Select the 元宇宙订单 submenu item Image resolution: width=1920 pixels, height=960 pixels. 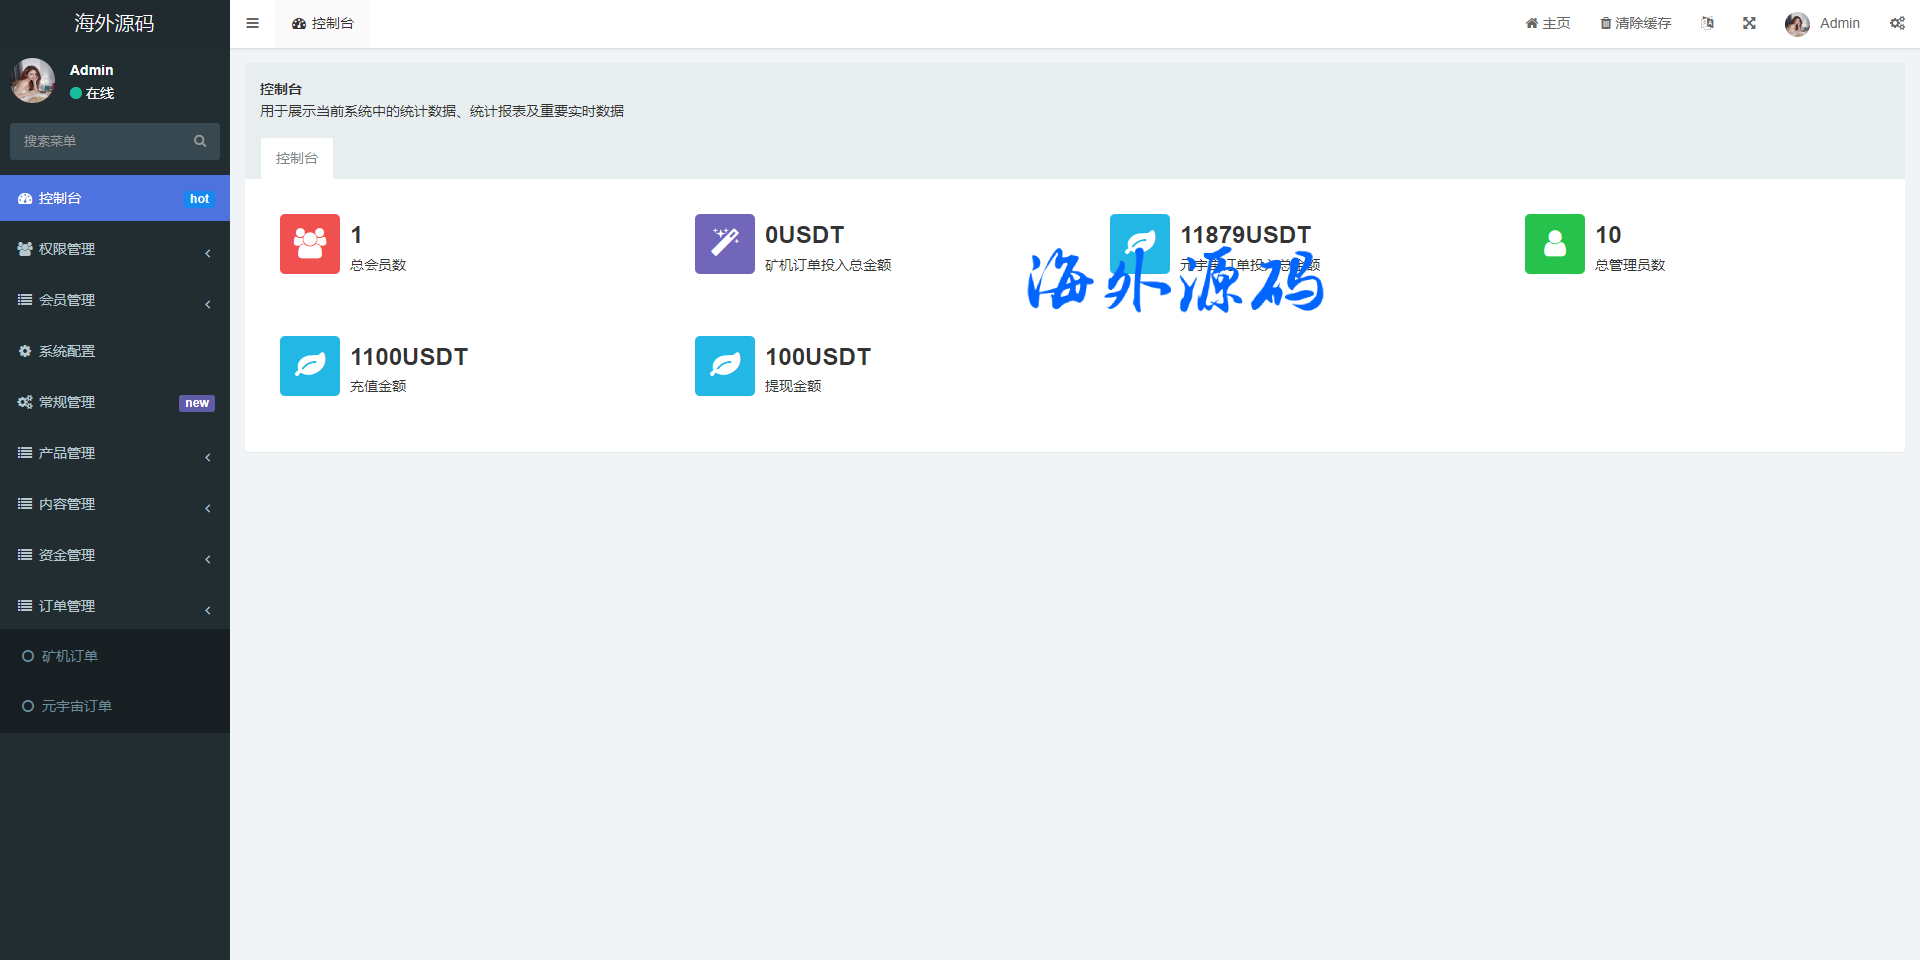pos(76,707)
